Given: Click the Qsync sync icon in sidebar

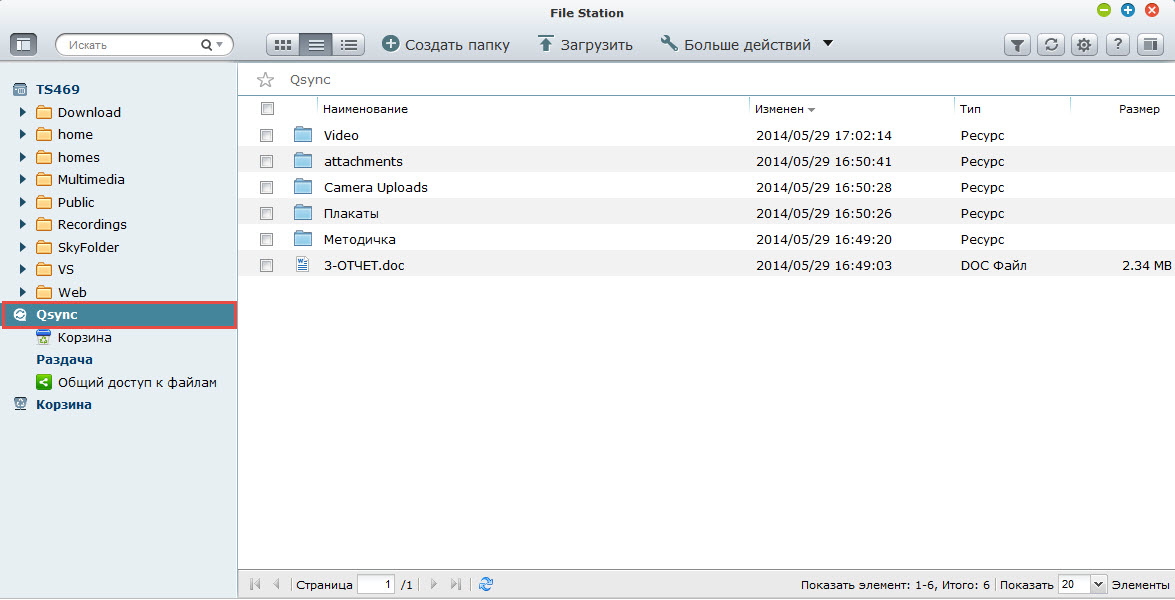Looking at the screenshot, I should [21, 315].
